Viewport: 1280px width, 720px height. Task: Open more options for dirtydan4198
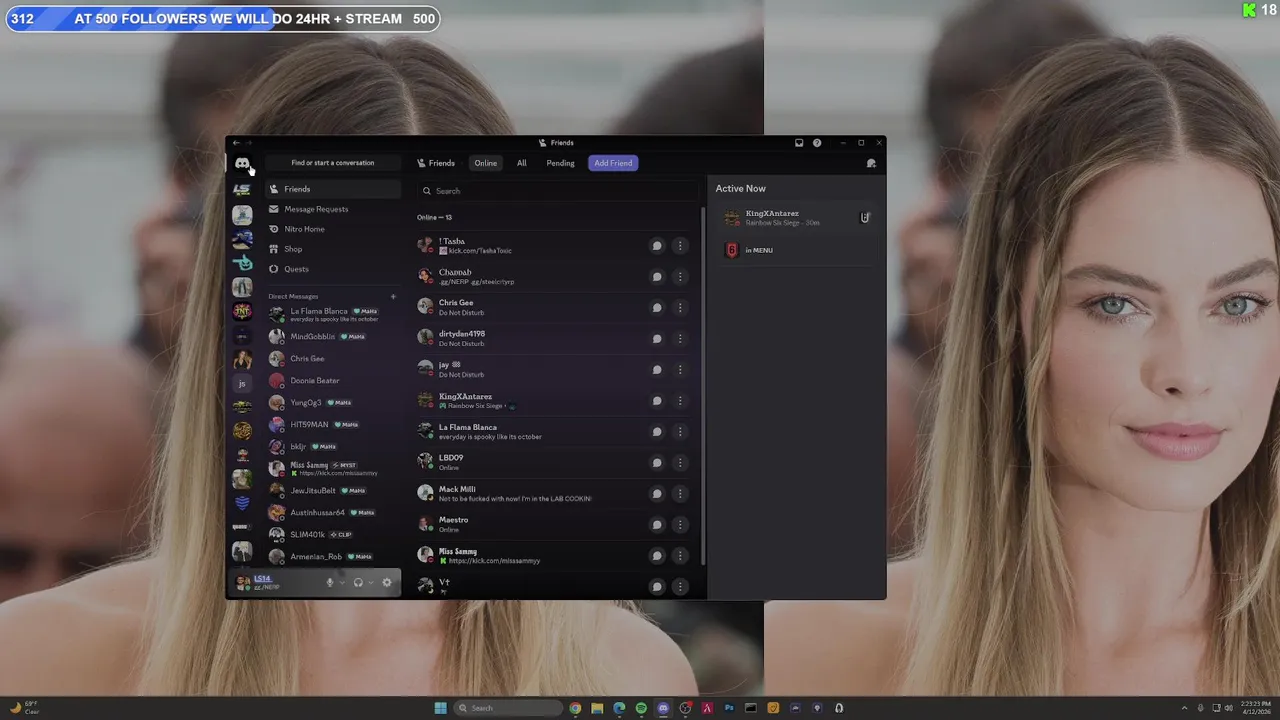(680, 339)
